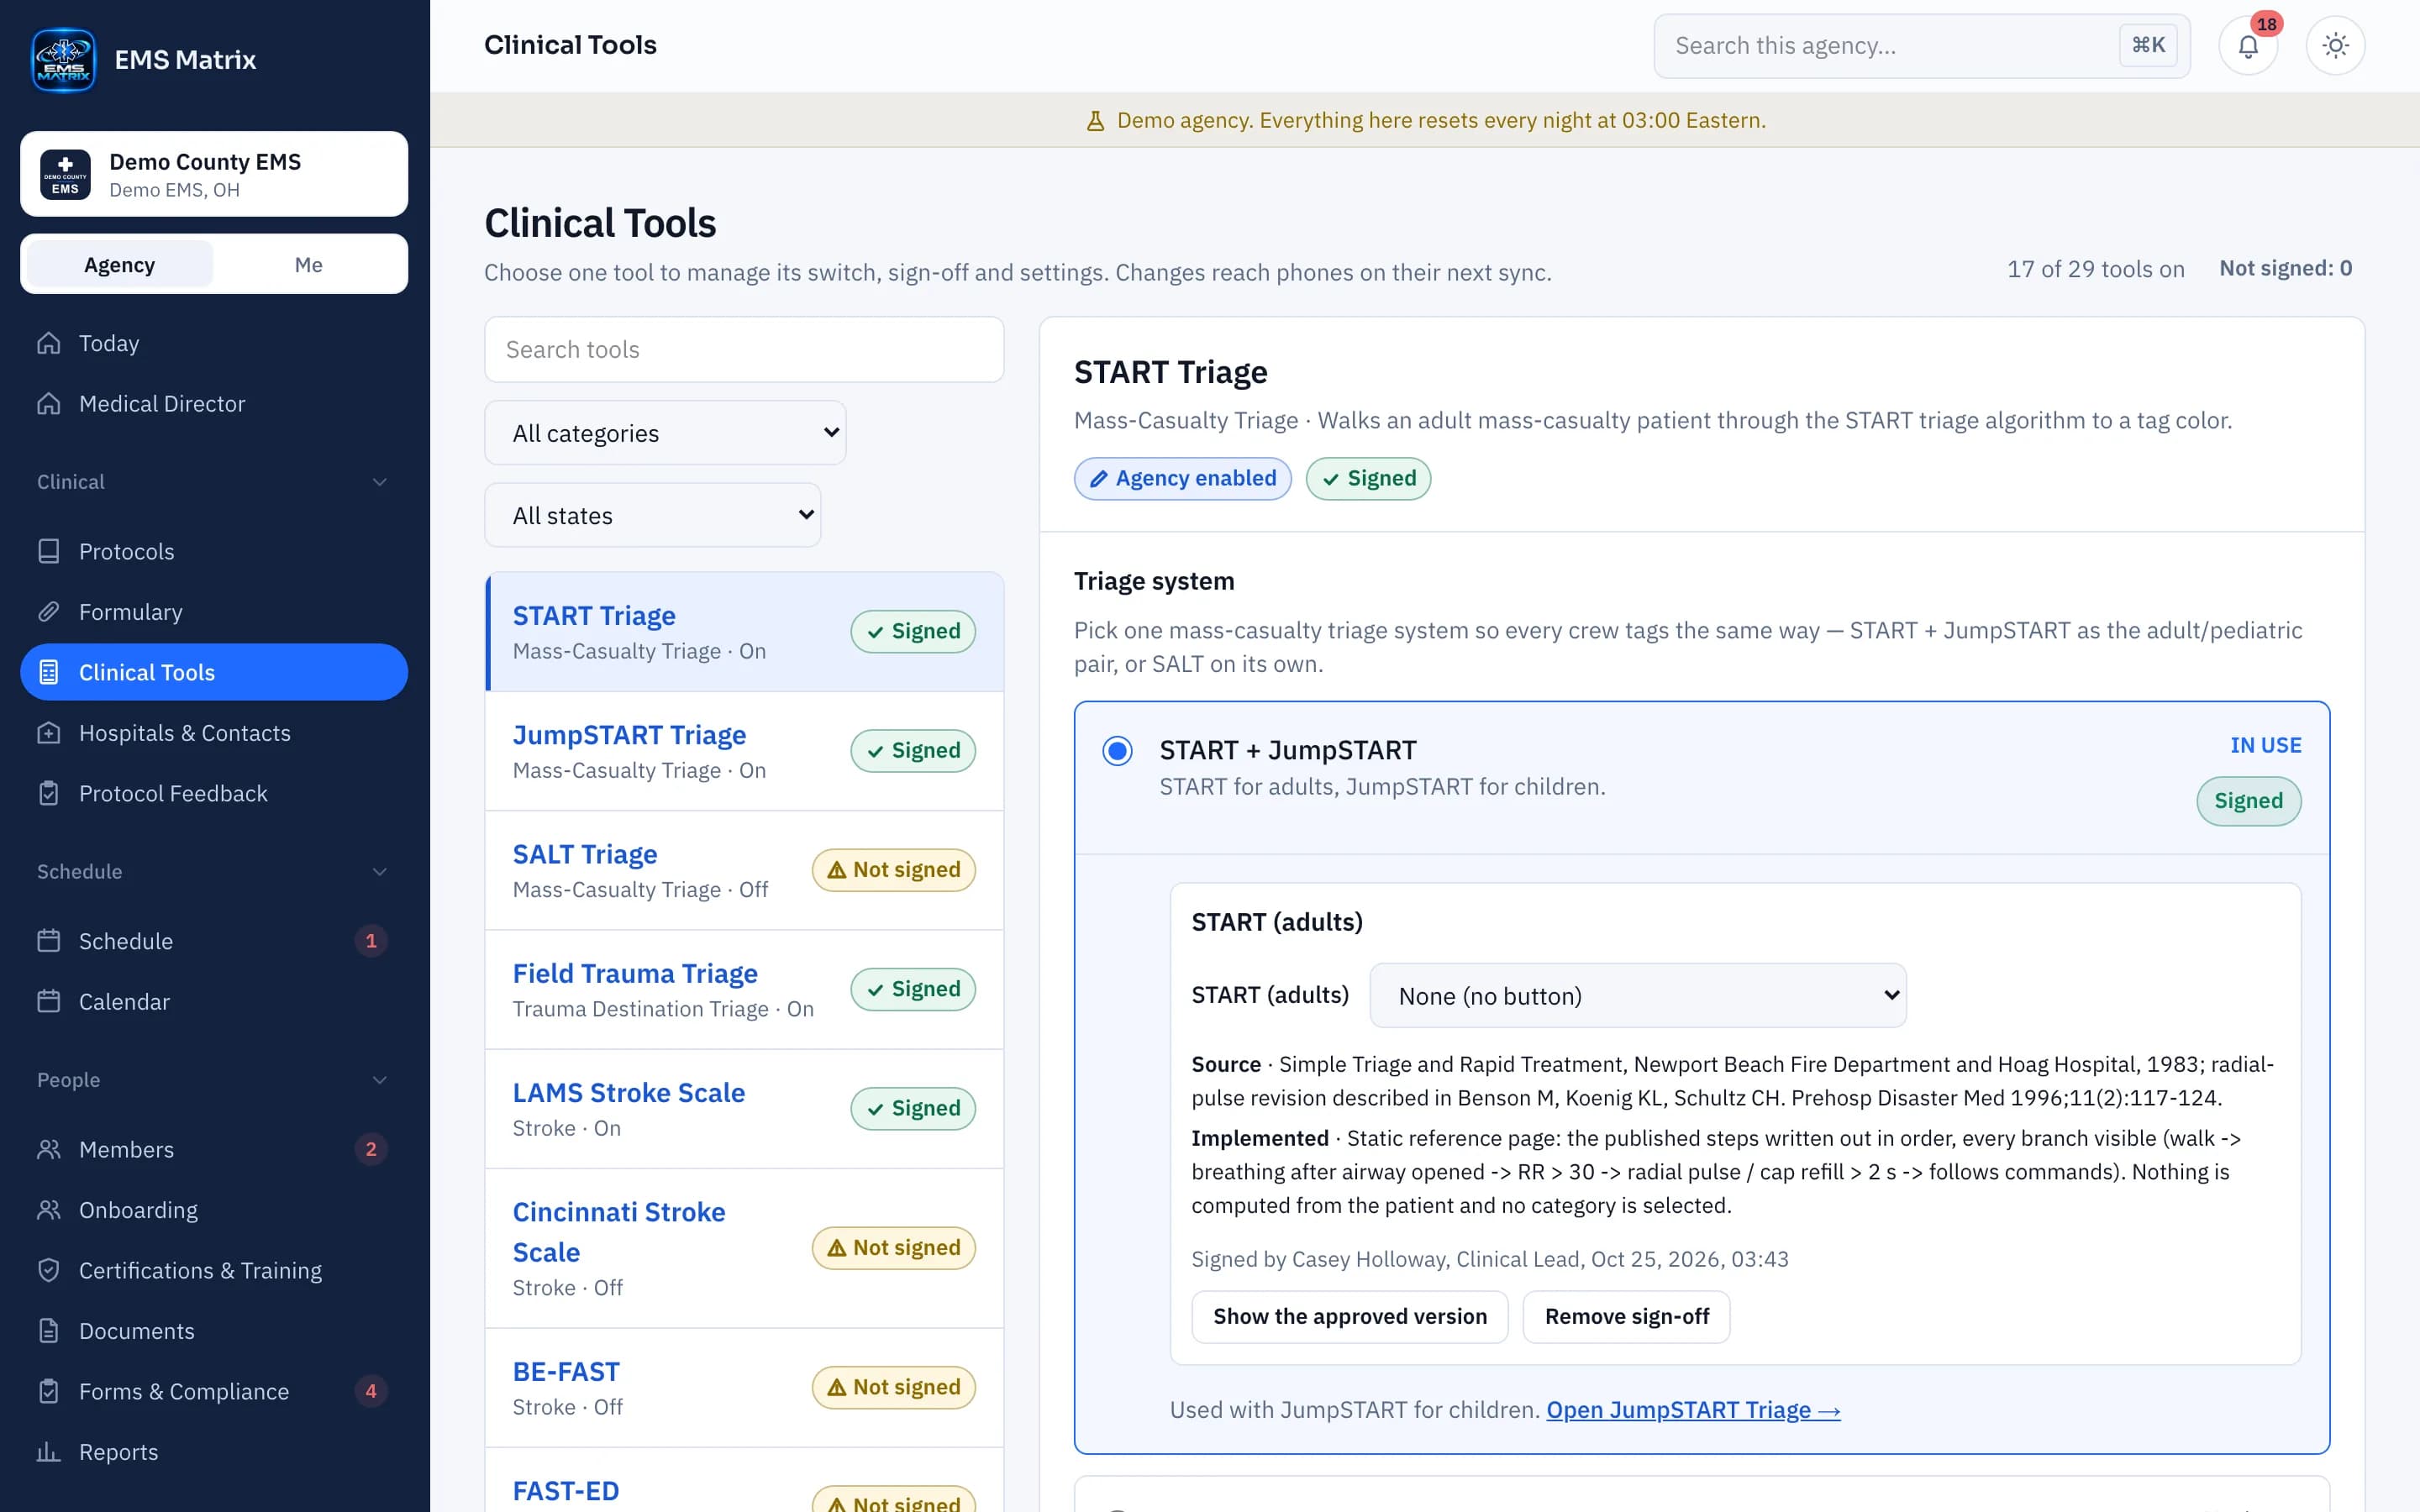
Task: Select the START + JumpSTART radio button
Action: tap(1117, 750)
